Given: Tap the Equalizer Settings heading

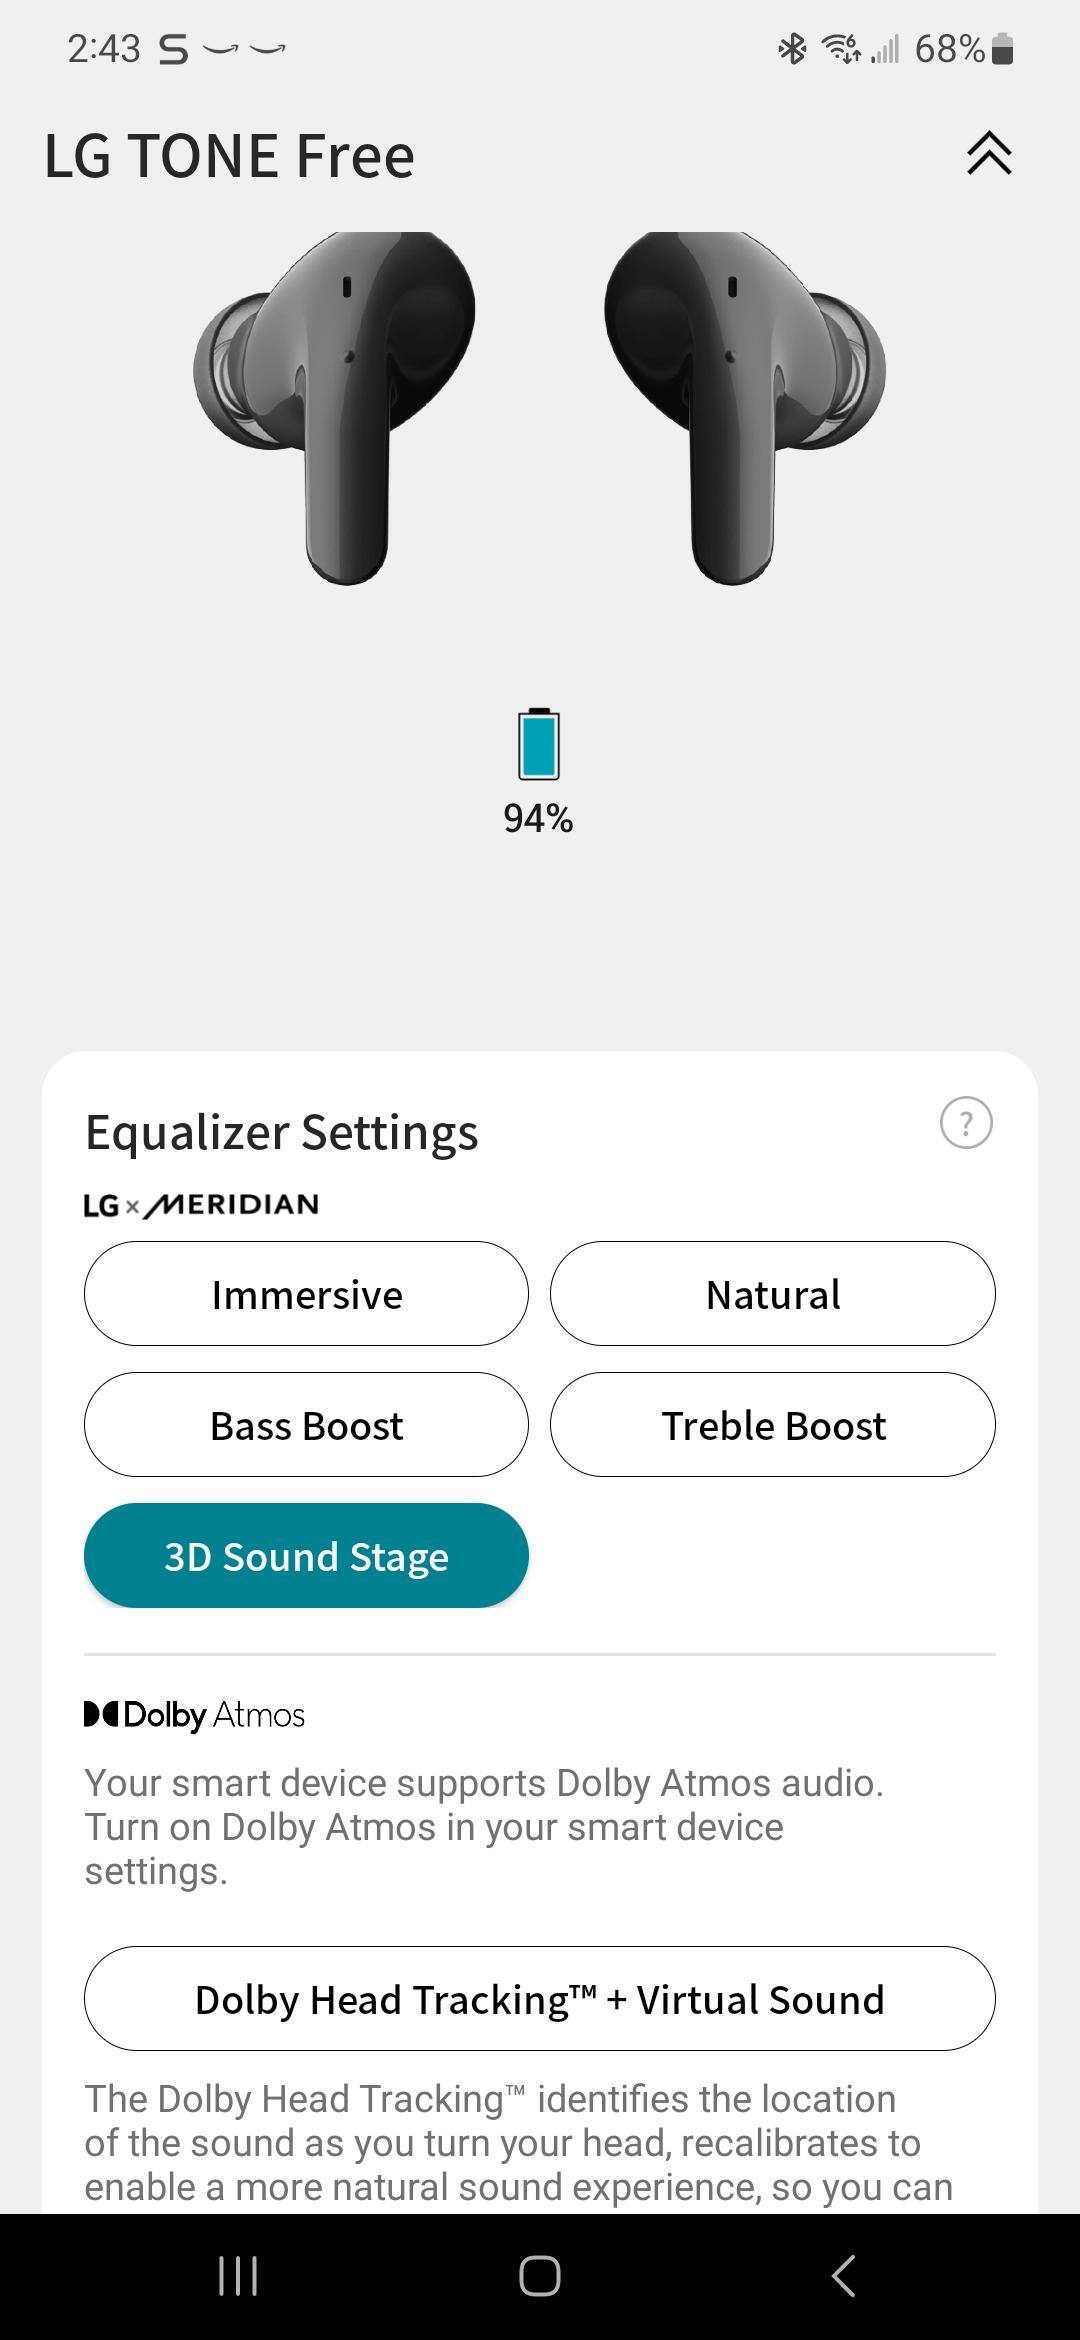Looking at the screenshot, I should (x=282, y=1132).
